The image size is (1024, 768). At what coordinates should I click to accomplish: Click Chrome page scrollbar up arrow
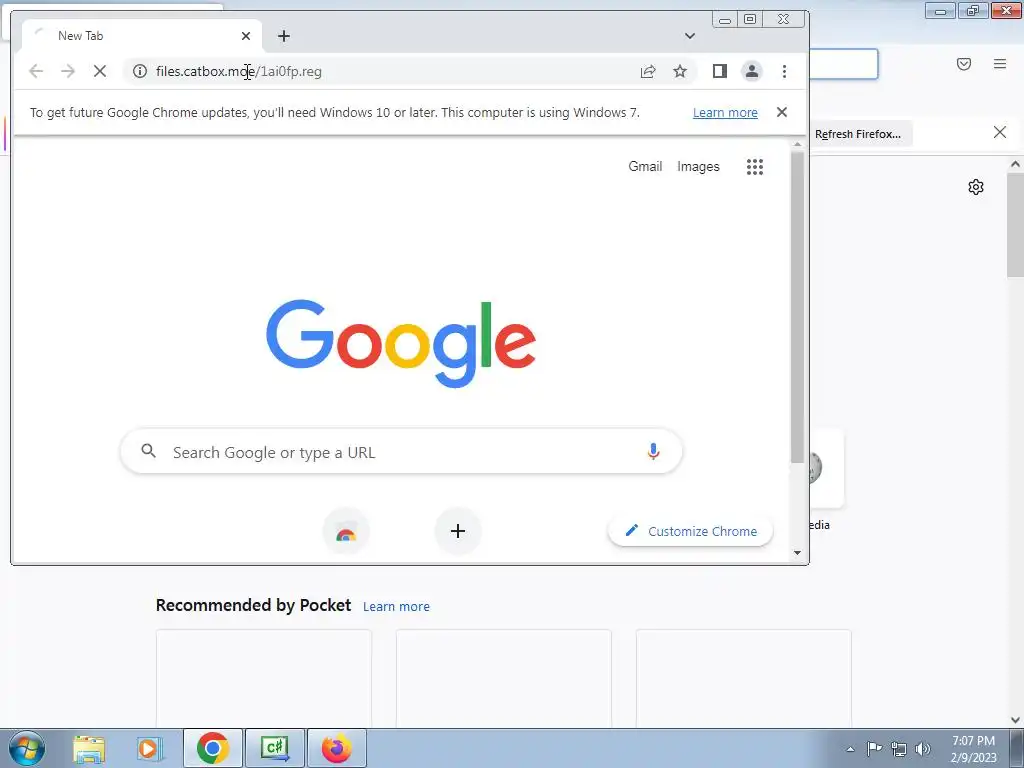click(x=797, y=144)
